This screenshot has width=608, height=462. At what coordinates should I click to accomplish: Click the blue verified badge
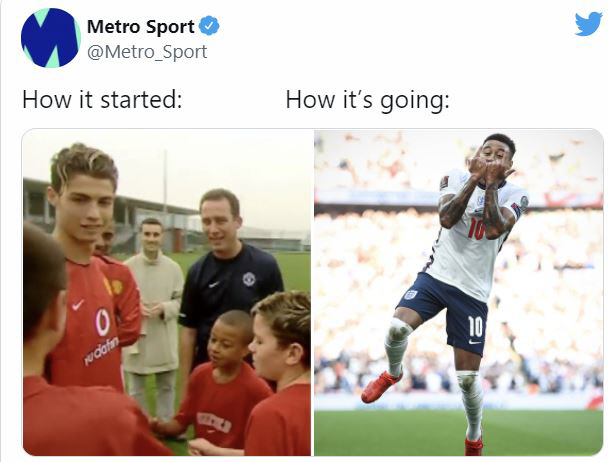pos(209,26)
